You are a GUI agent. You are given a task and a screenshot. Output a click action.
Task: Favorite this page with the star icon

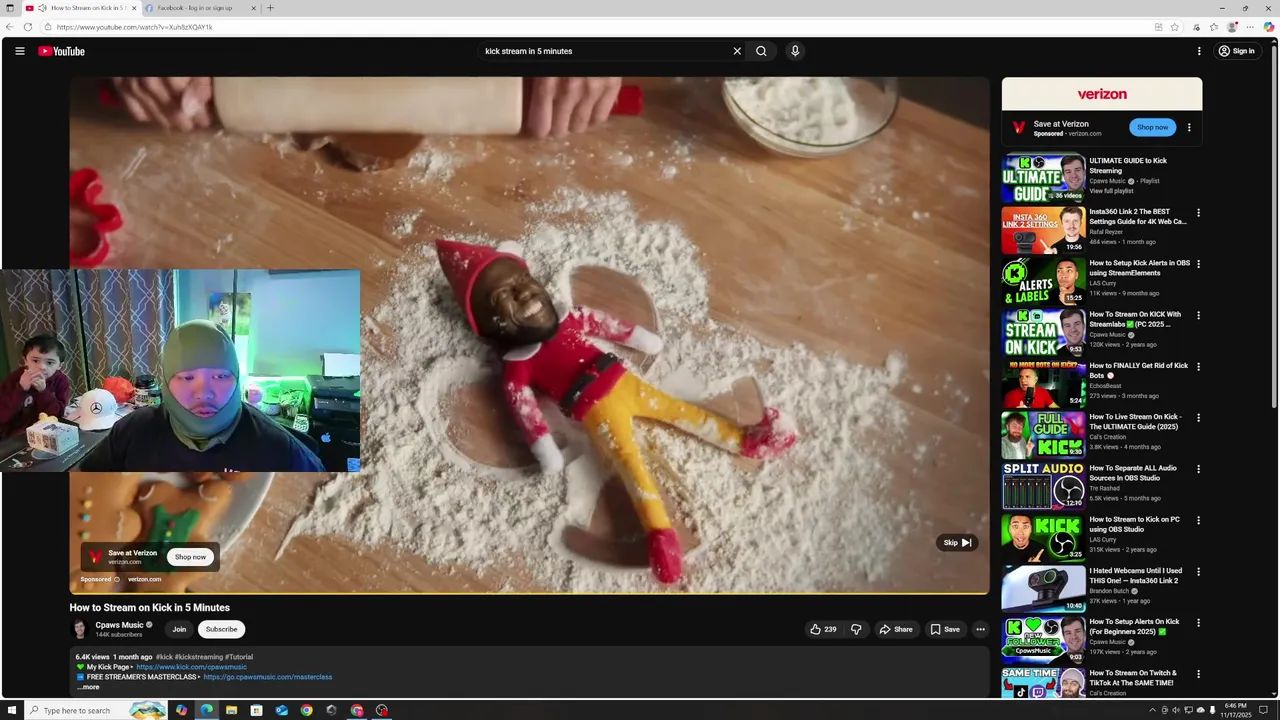(1175, 27)
